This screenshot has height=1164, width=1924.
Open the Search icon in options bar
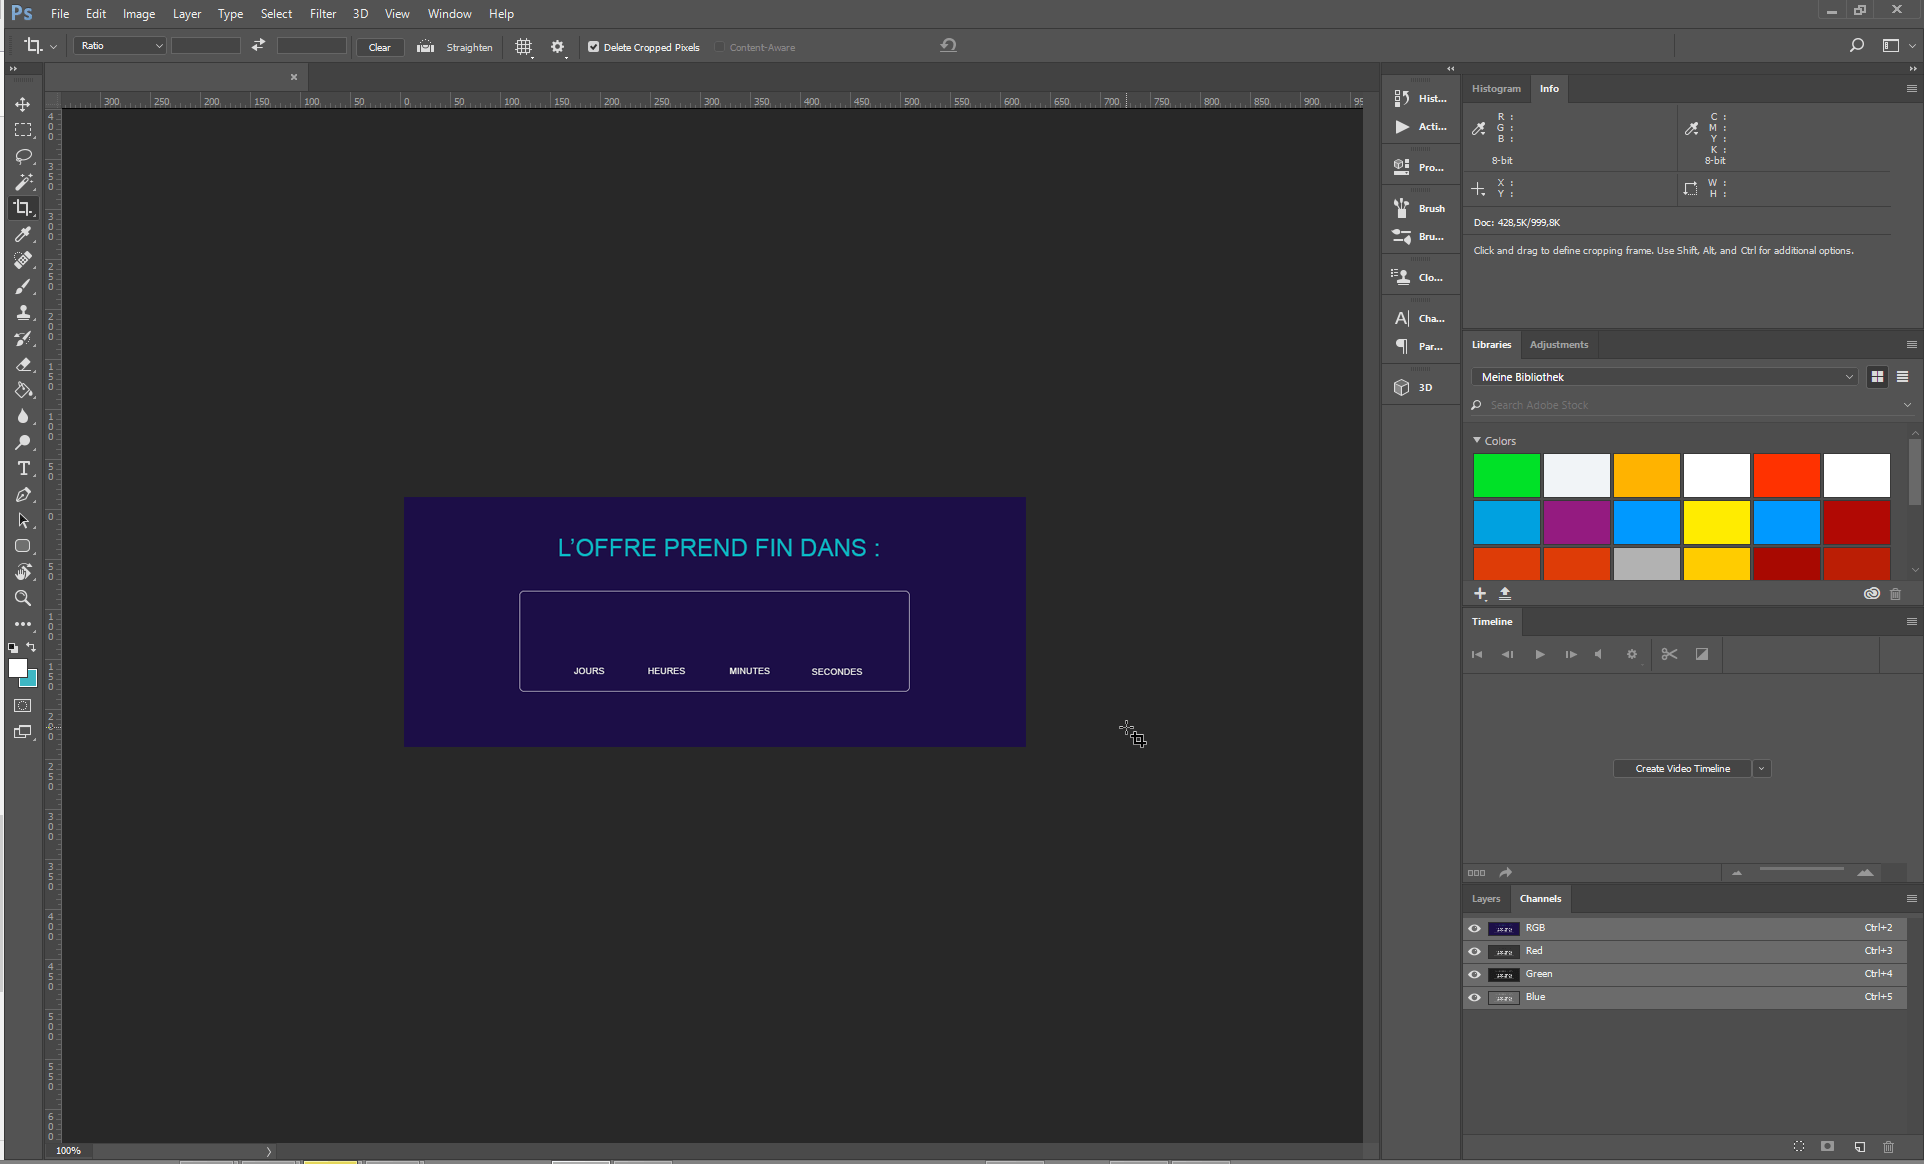coord(1857,45)
